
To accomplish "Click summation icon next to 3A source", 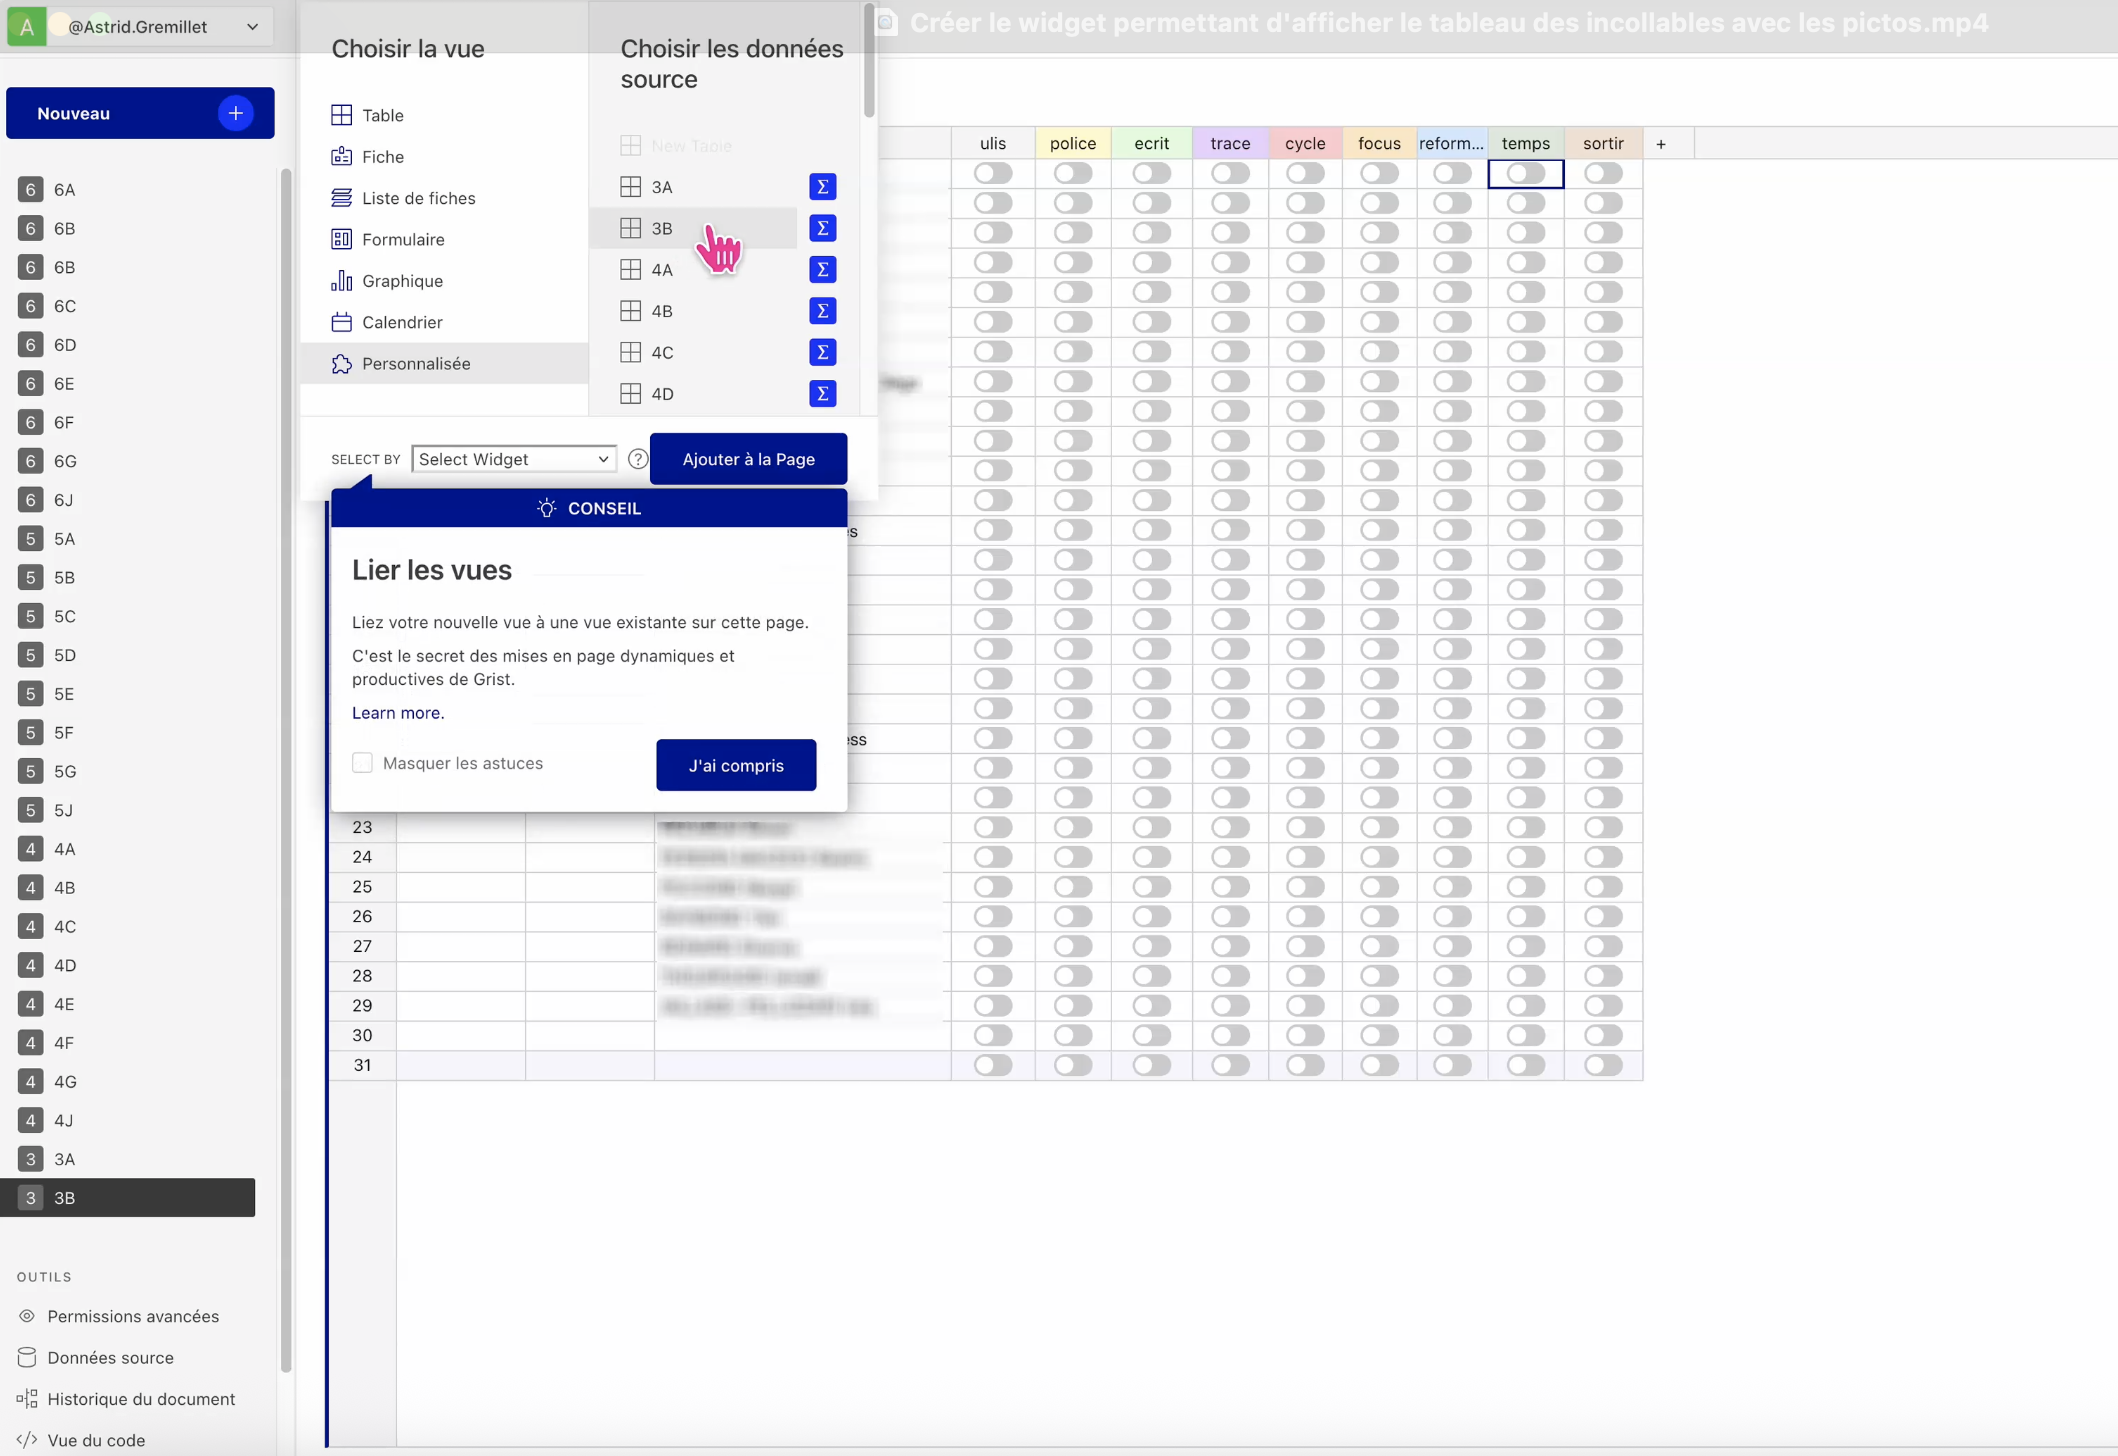I will point(822,187).
